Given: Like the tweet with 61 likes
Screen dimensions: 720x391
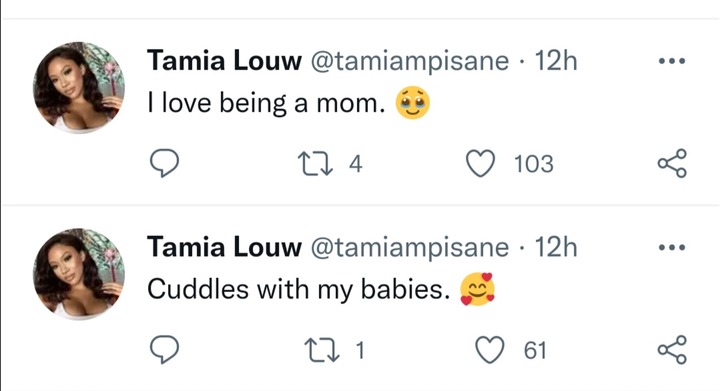Looking at the screenshot, I should (489, 350).
